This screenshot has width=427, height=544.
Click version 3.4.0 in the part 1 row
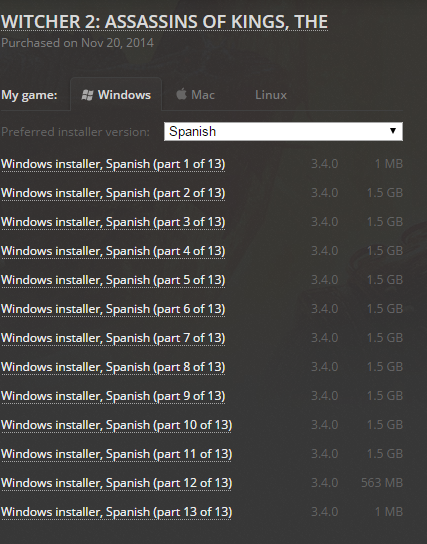(x=325, y=164)
